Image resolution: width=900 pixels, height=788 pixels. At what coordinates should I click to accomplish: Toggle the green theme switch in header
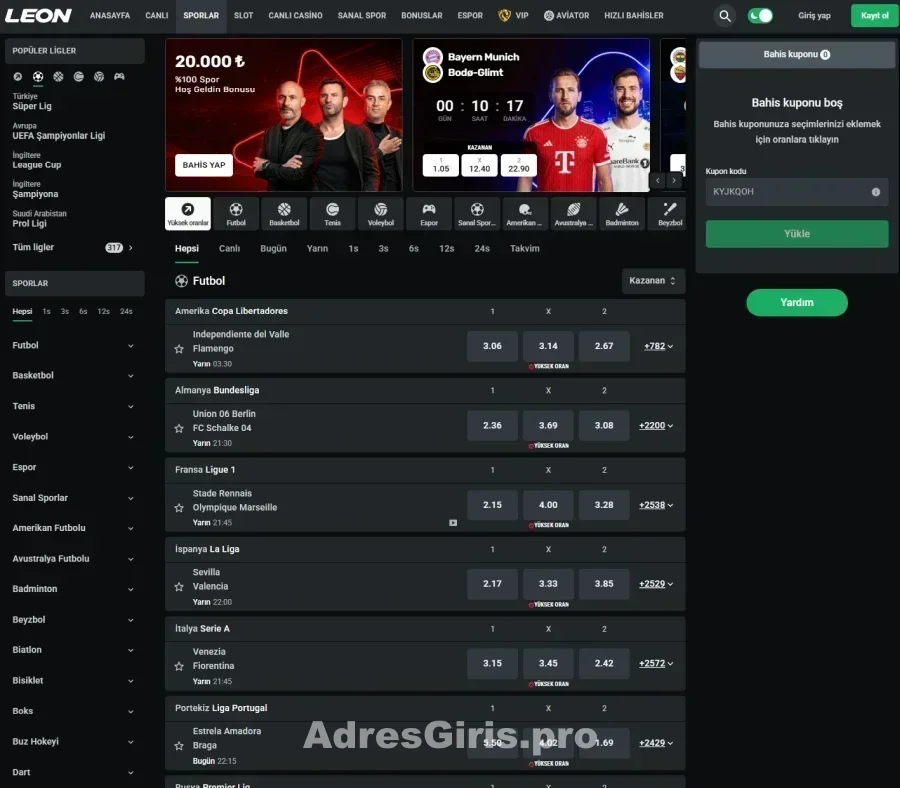(x=760, y=16)
